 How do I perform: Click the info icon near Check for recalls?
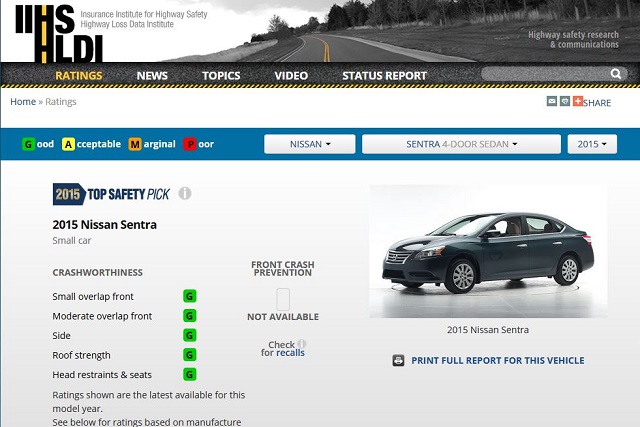[301, 344]
